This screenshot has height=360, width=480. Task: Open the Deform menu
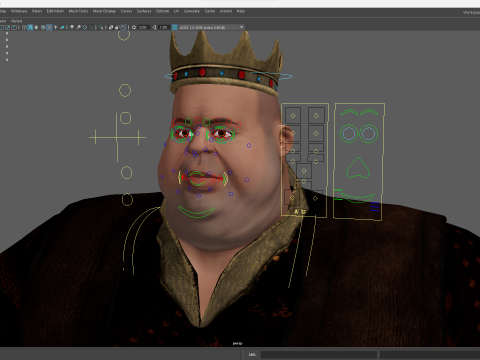point(162,11)
